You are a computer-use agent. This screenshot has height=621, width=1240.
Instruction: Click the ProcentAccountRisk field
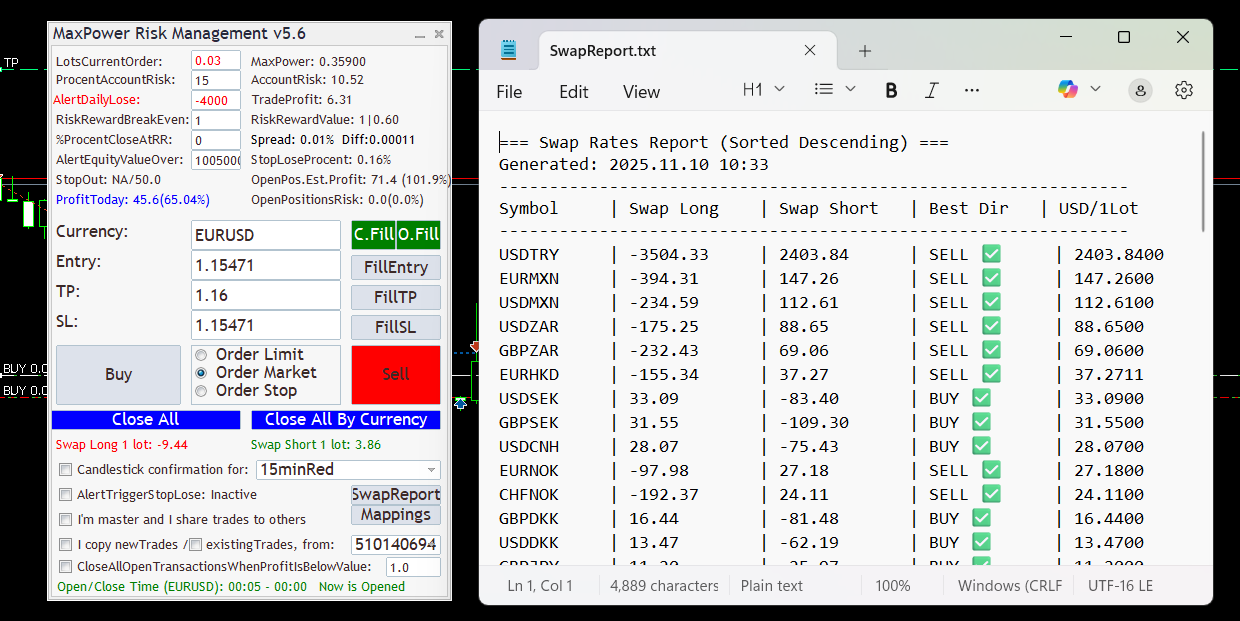(x=216, y=81)
